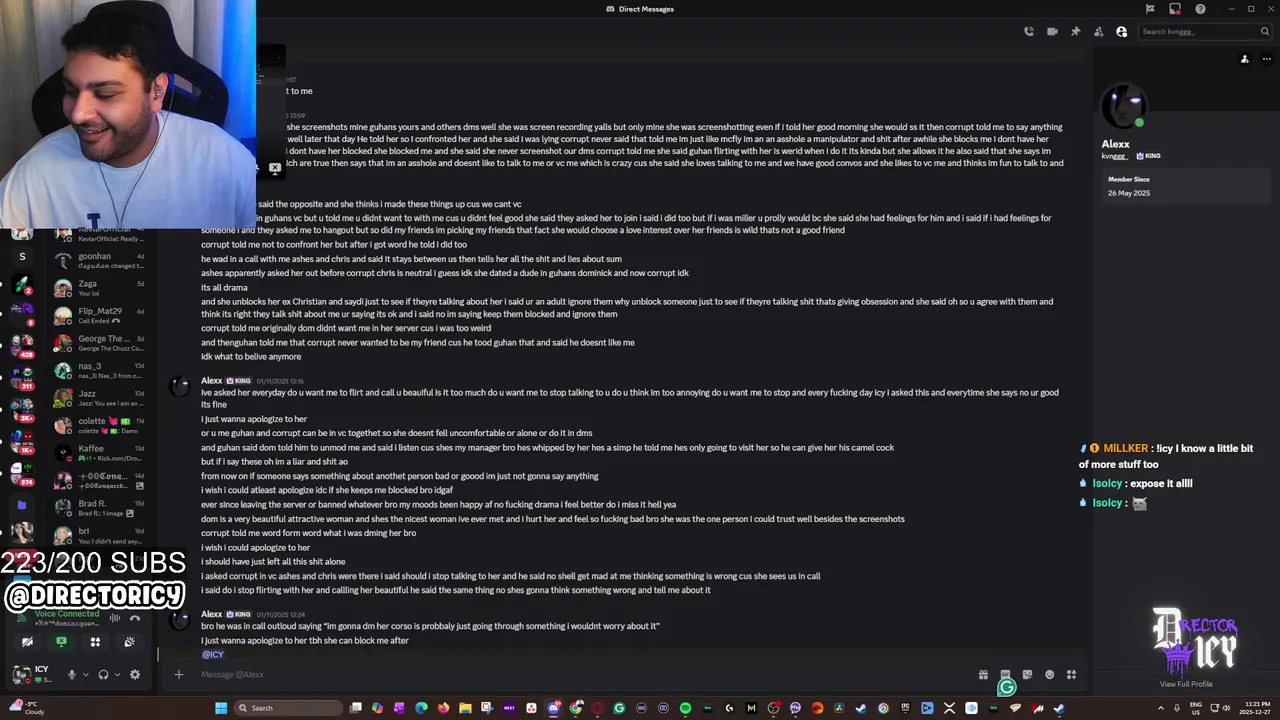Open the goonhan conversation

point(100,261)
